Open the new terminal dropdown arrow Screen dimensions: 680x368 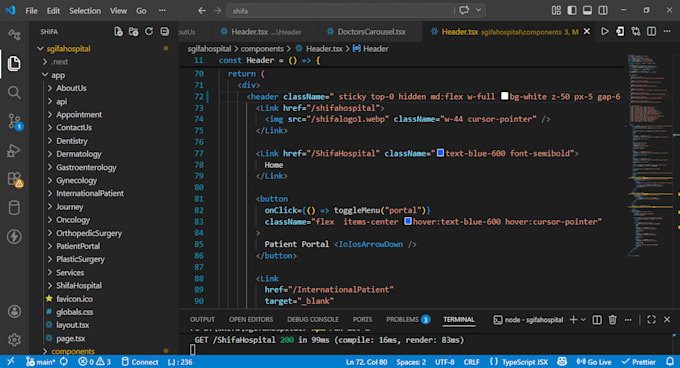(583, 320)
